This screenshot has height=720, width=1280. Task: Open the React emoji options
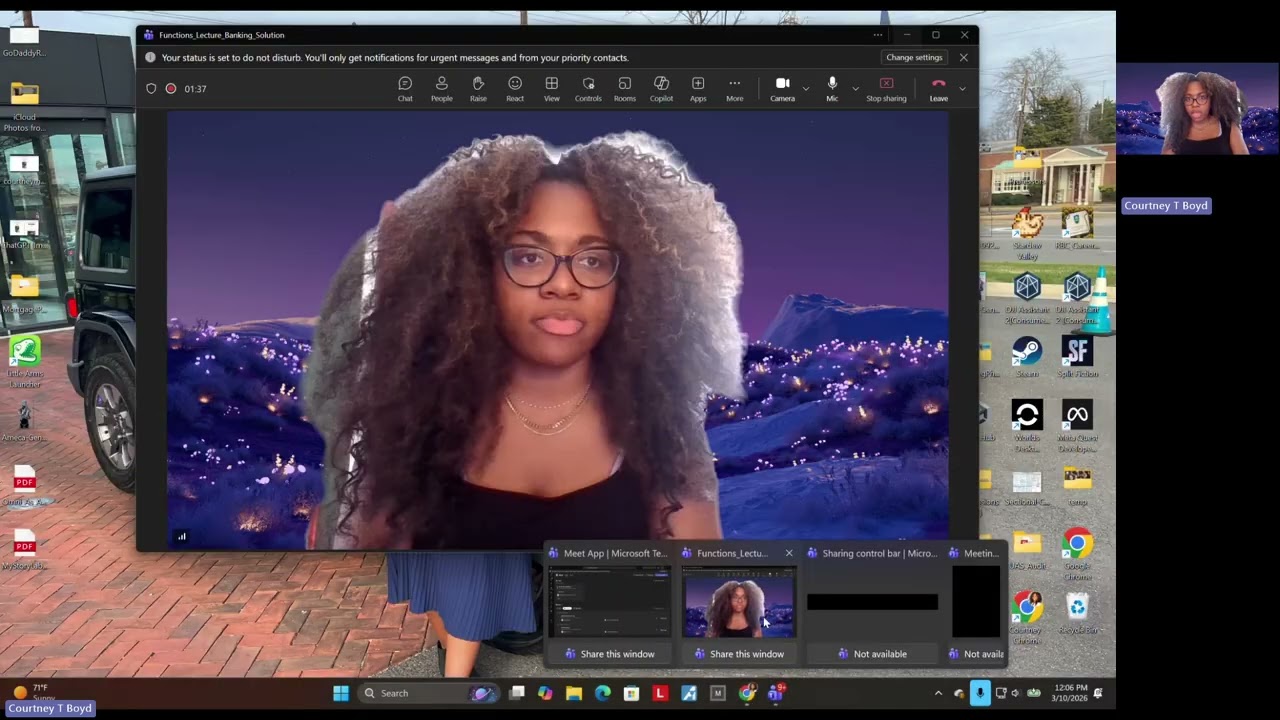(515, 89)
